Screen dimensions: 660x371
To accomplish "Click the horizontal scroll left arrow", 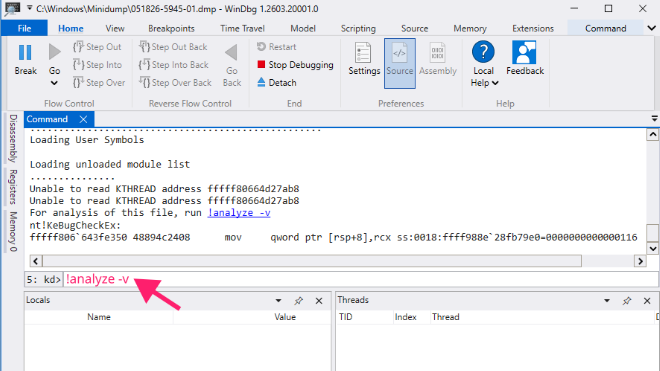I will (x=36, y=261).
